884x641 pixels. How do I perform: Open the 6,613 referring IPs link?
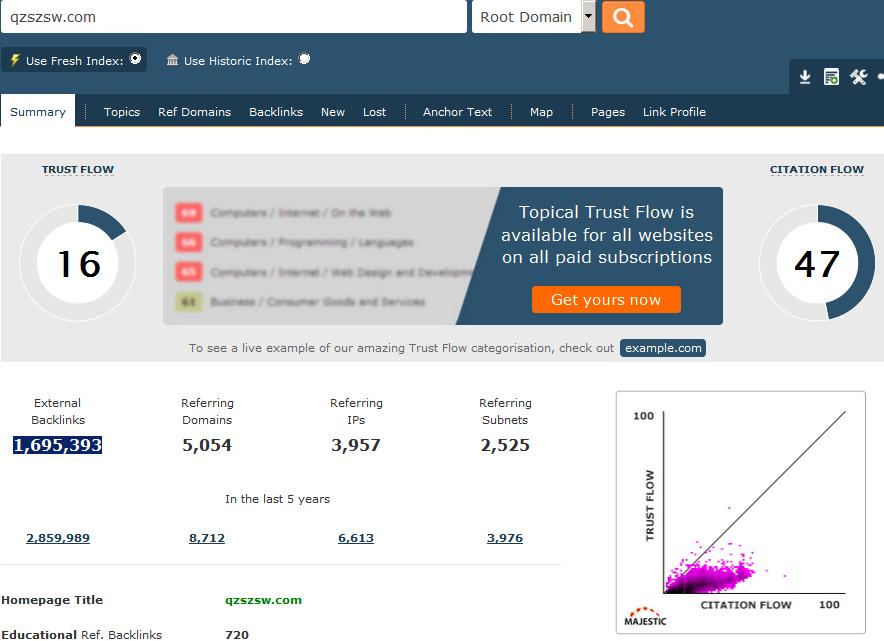tap(356, 538)
